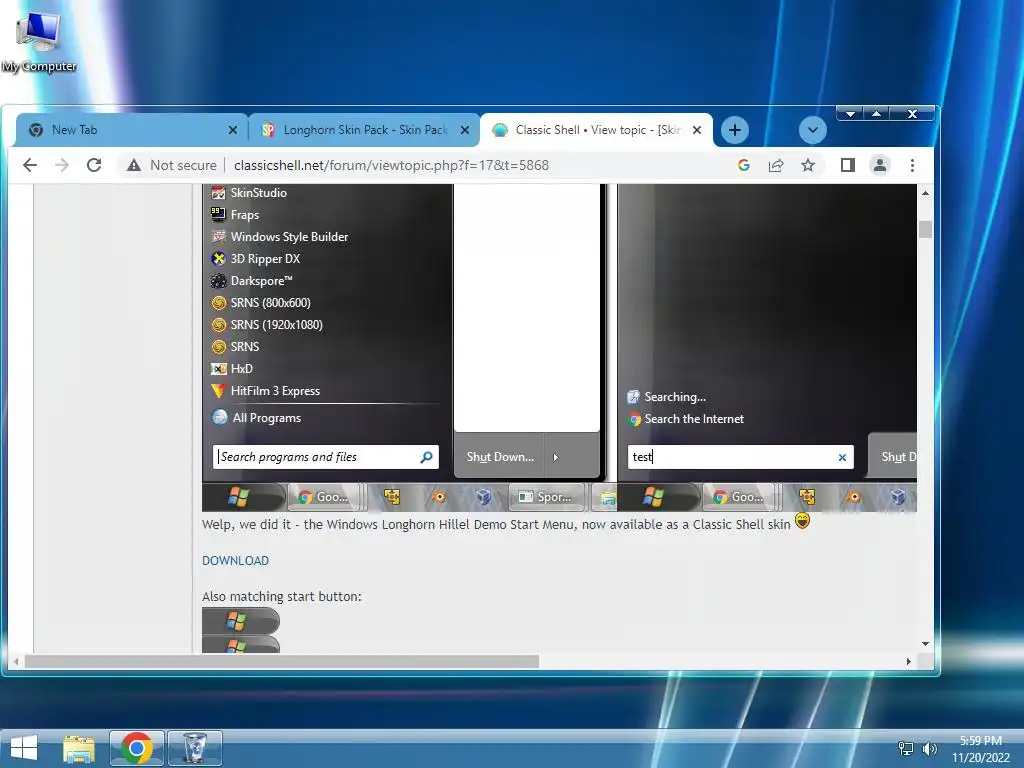This screenshot has height=768, width=1024.
Task: Switch to the New Tab tab
Action: coord(131,130)
